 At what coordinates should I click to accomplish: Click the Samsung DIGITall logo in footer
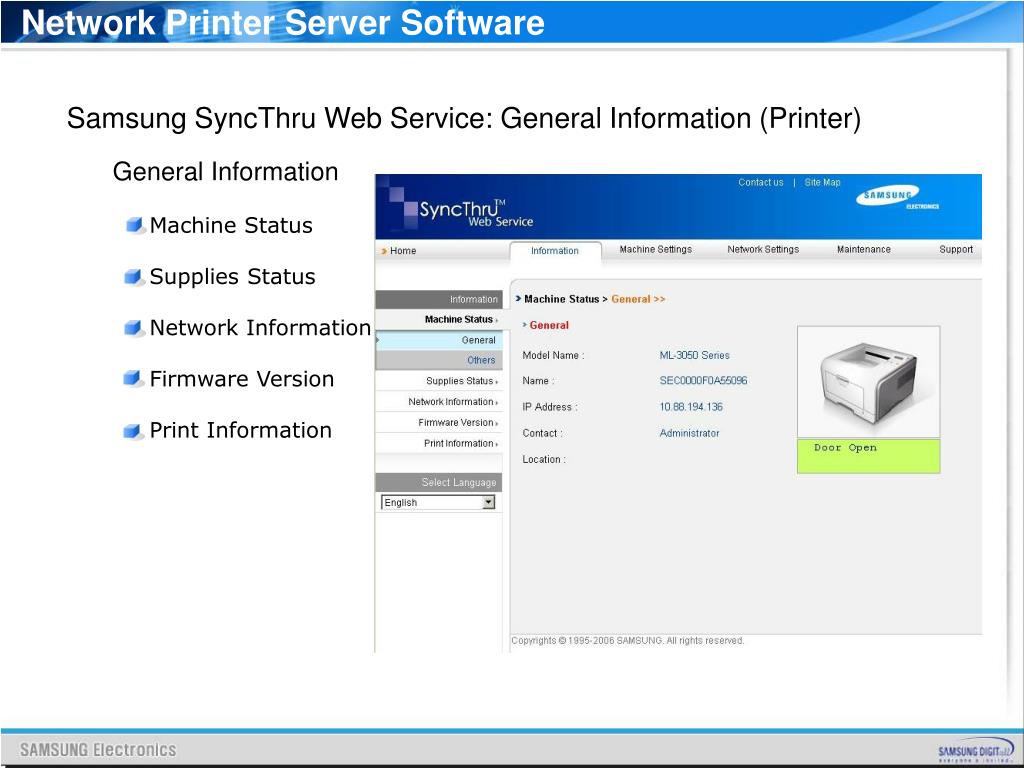tap(976, 750)
